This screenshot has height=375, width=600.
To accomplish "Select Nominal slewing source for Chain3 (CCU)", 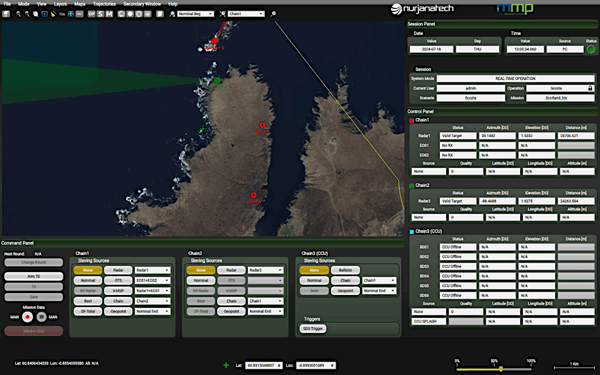I will (314, 280).
